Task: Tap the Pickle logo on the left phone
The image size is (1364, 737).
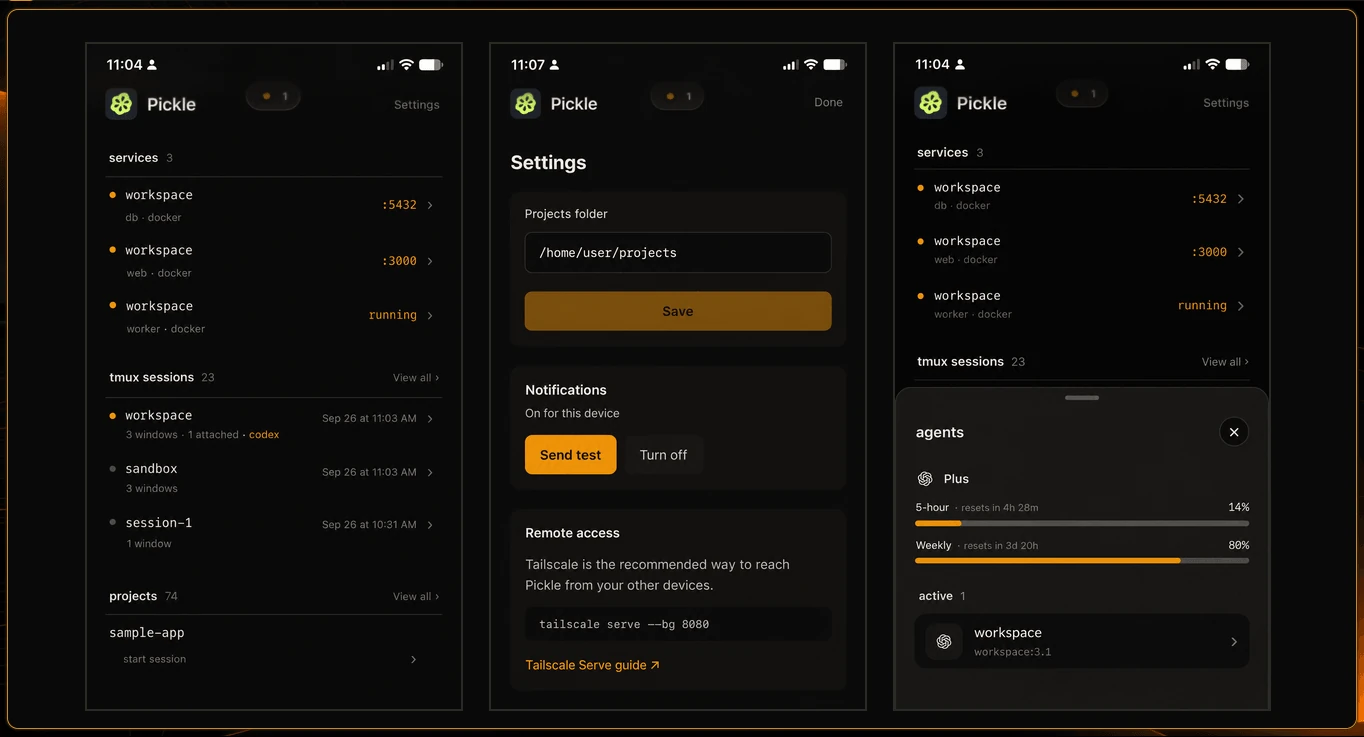Action: [x=122, y=104]
